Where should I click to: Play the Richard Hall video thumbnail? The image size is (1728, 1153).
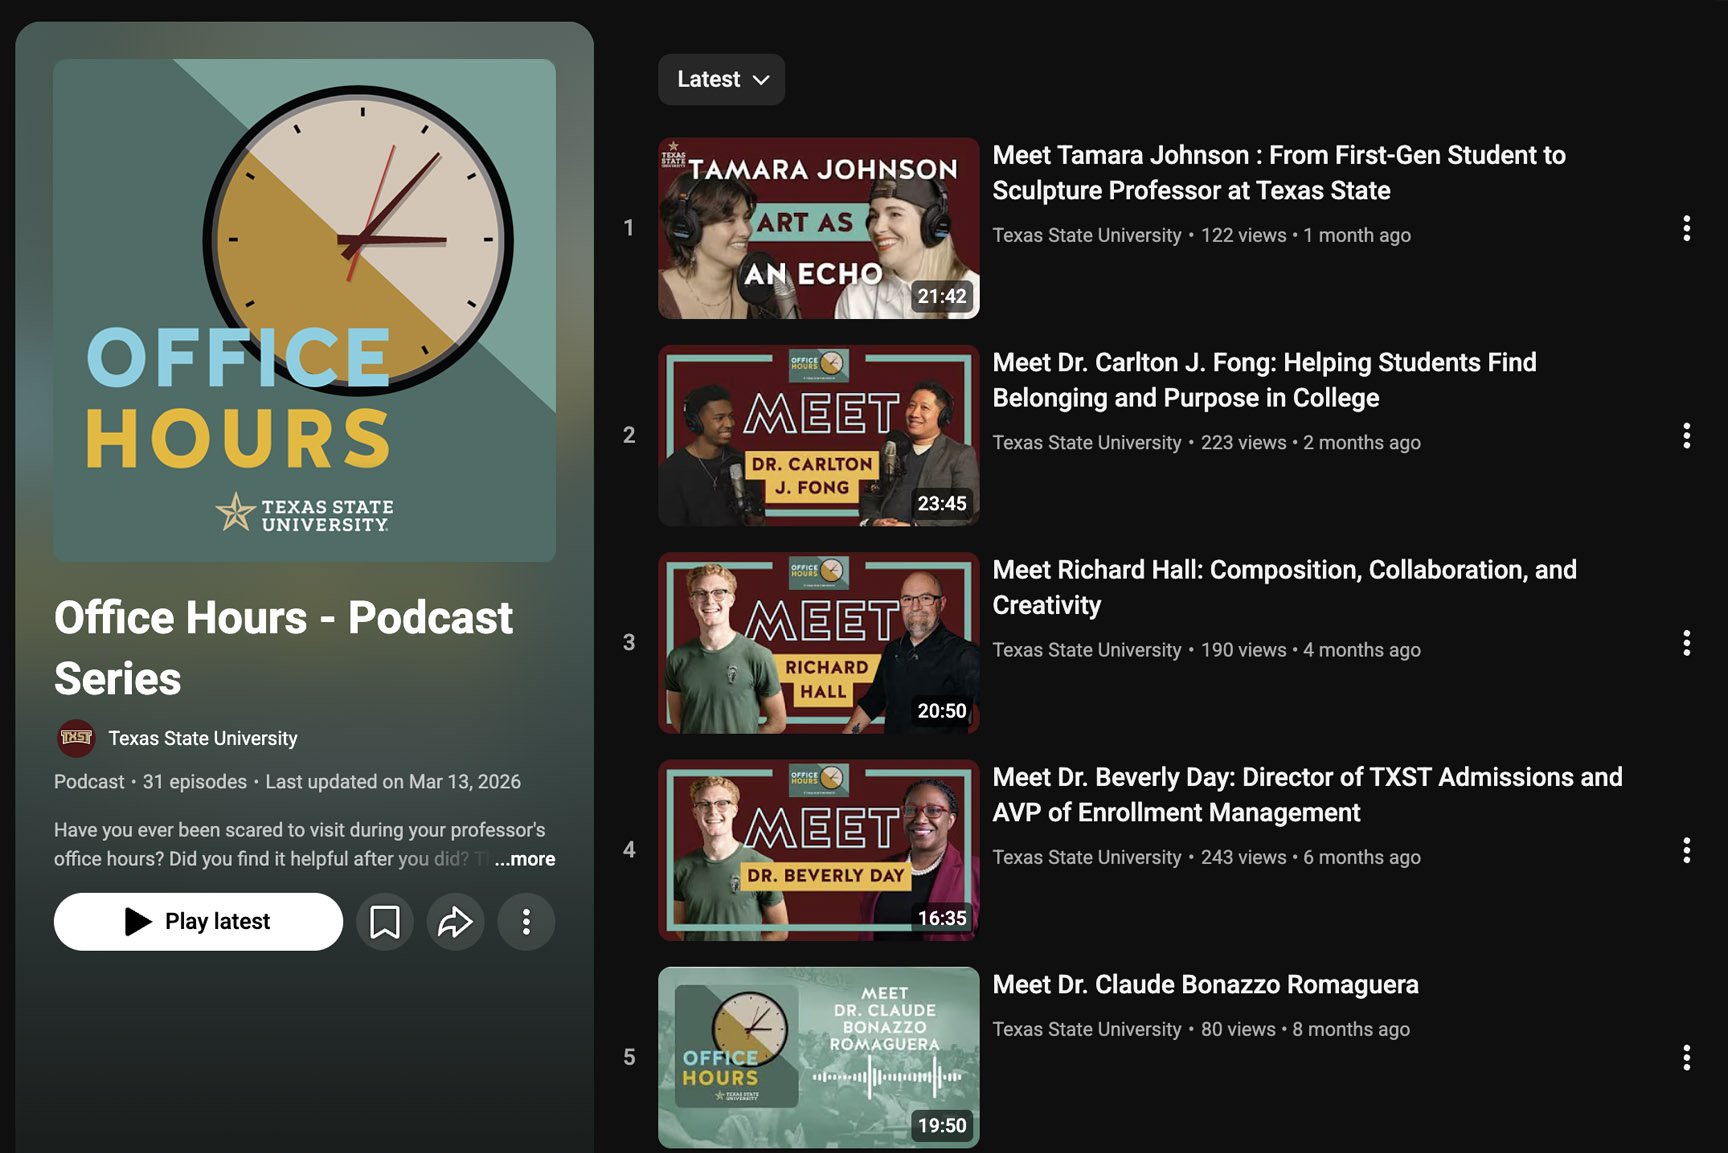tap(818, 643)
